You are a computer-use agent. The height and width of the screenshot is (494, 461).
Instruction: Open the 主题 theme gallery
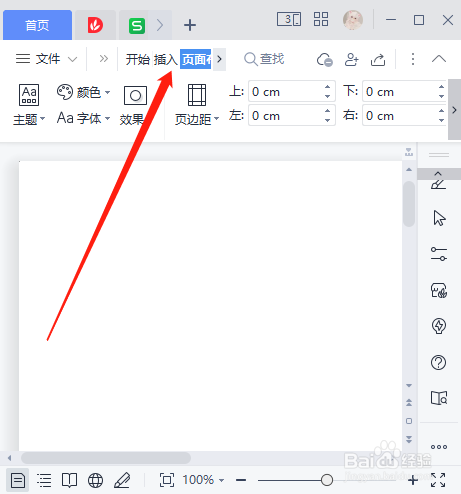pyautogui.click(x=29, y=105)
